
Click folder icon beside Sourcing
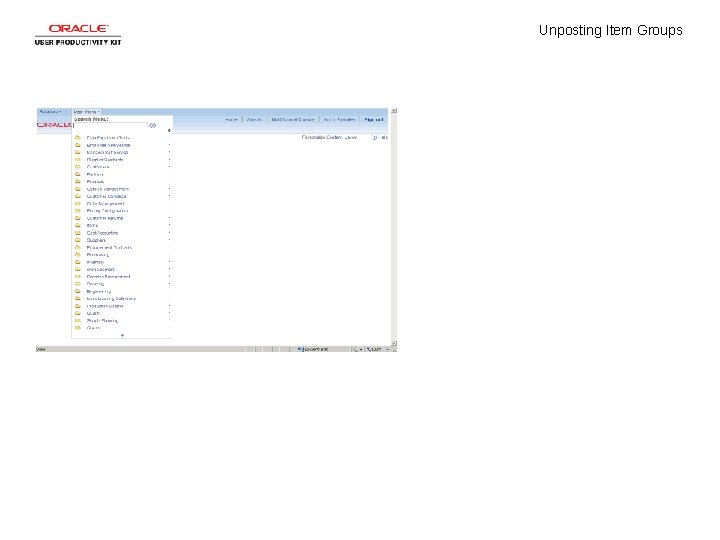point(78,284)
